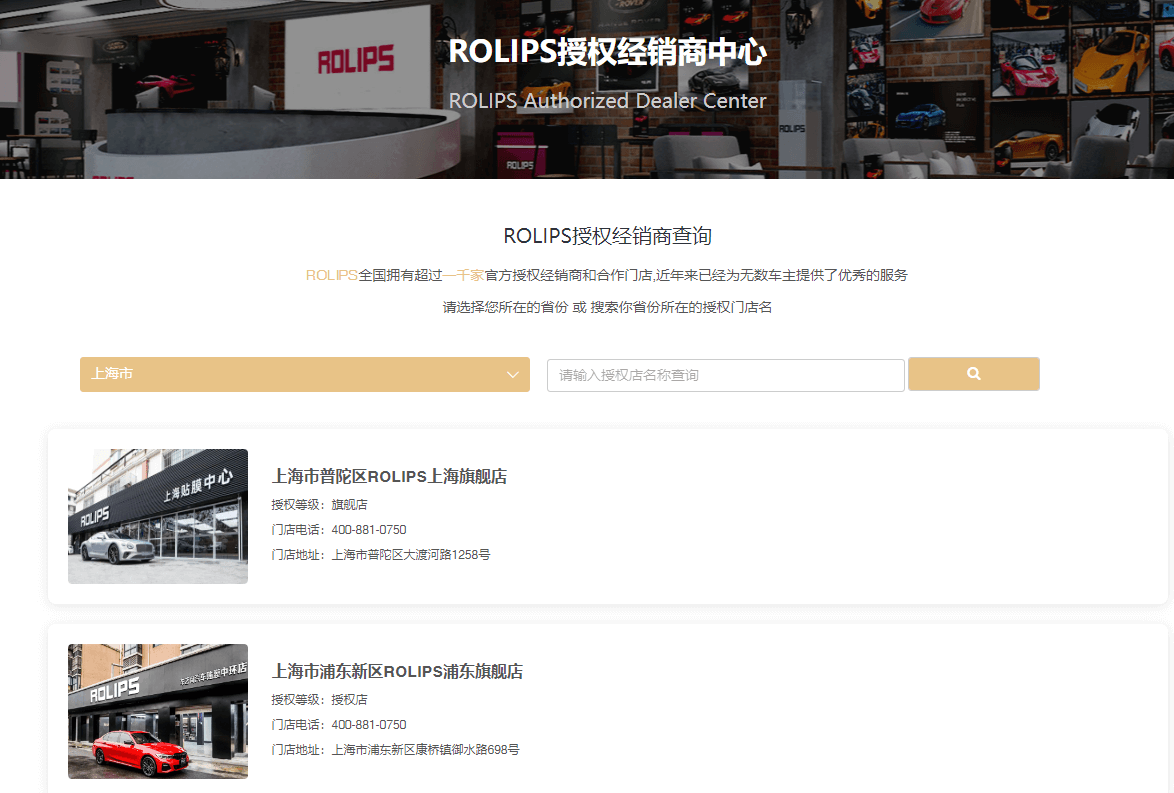Screen dimensions: 1174x793
Task: Click the ROLIPS Authorized Dealer Center subtitle
Action: (607, 101)
